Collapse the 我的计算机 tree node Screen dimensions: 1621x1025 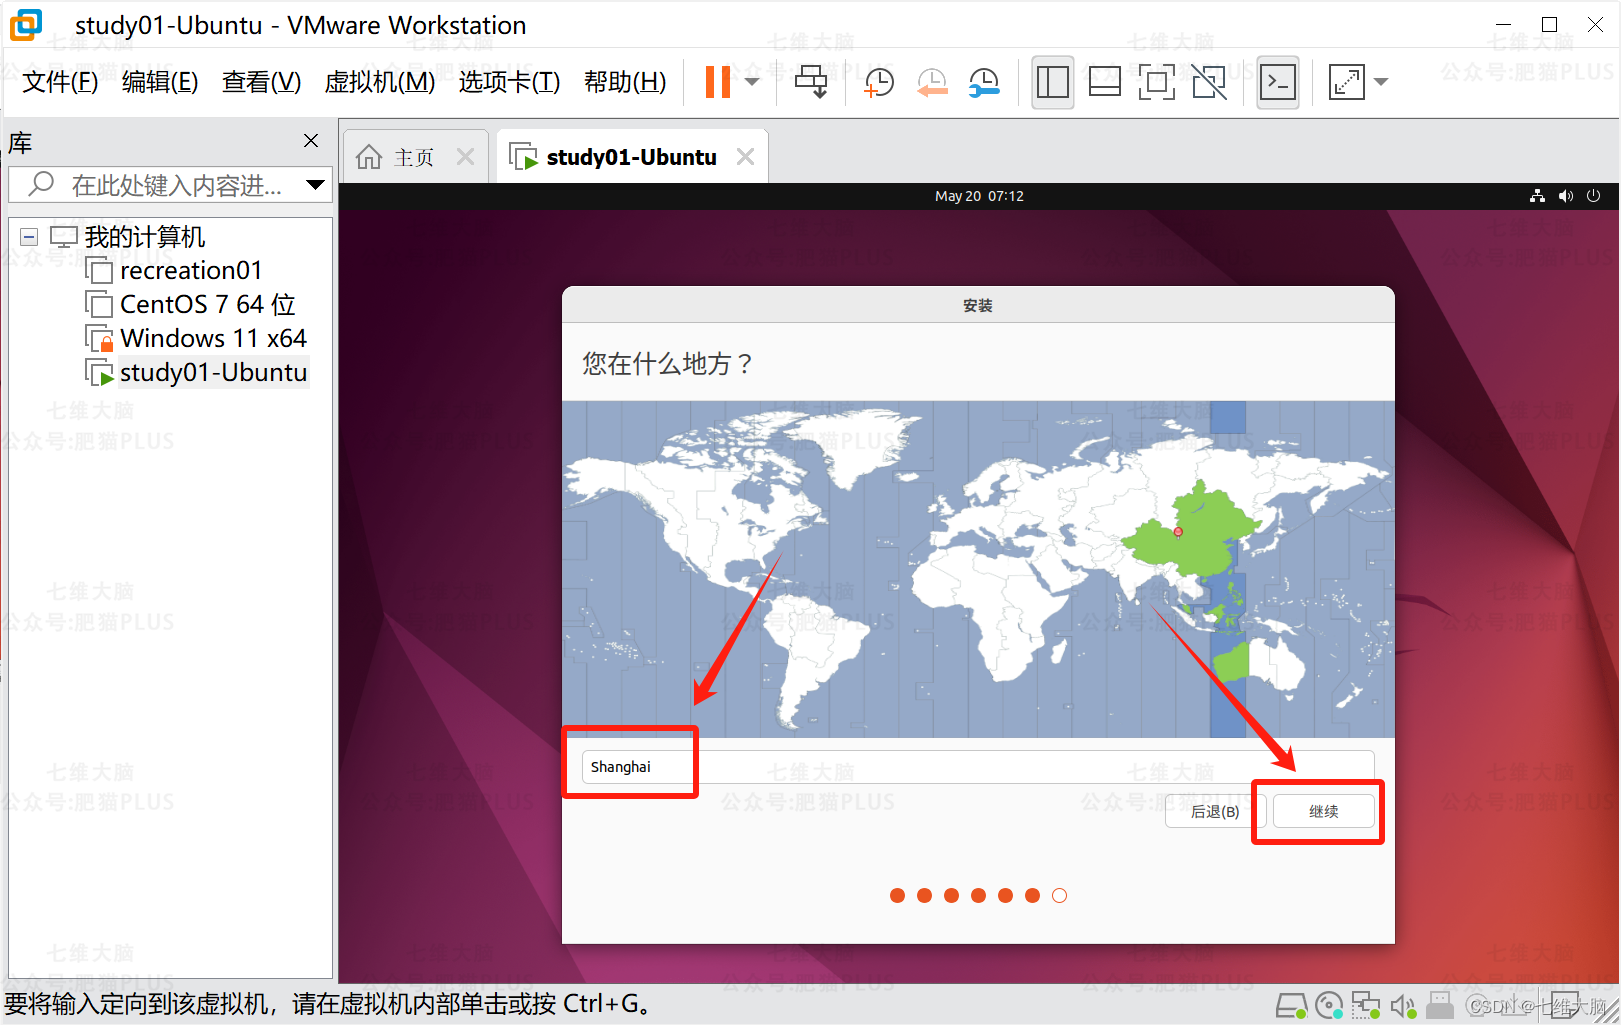29,237
